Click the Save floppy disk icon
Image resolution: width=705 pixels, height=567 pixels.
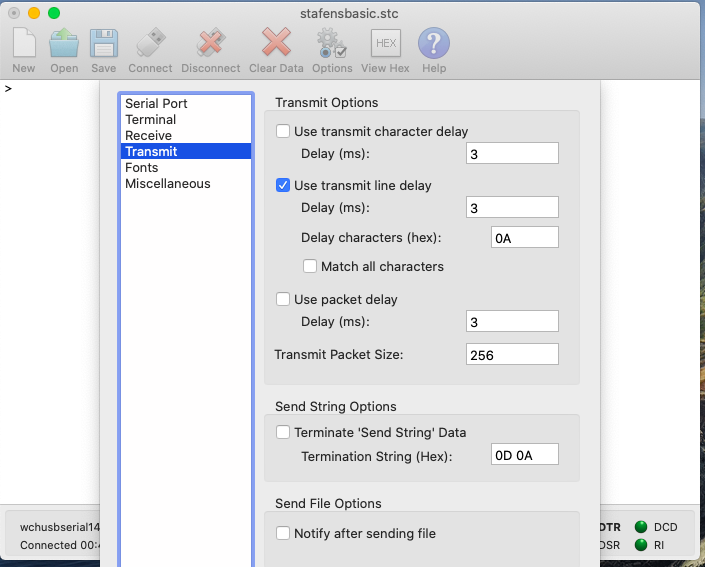click(104, 44)
